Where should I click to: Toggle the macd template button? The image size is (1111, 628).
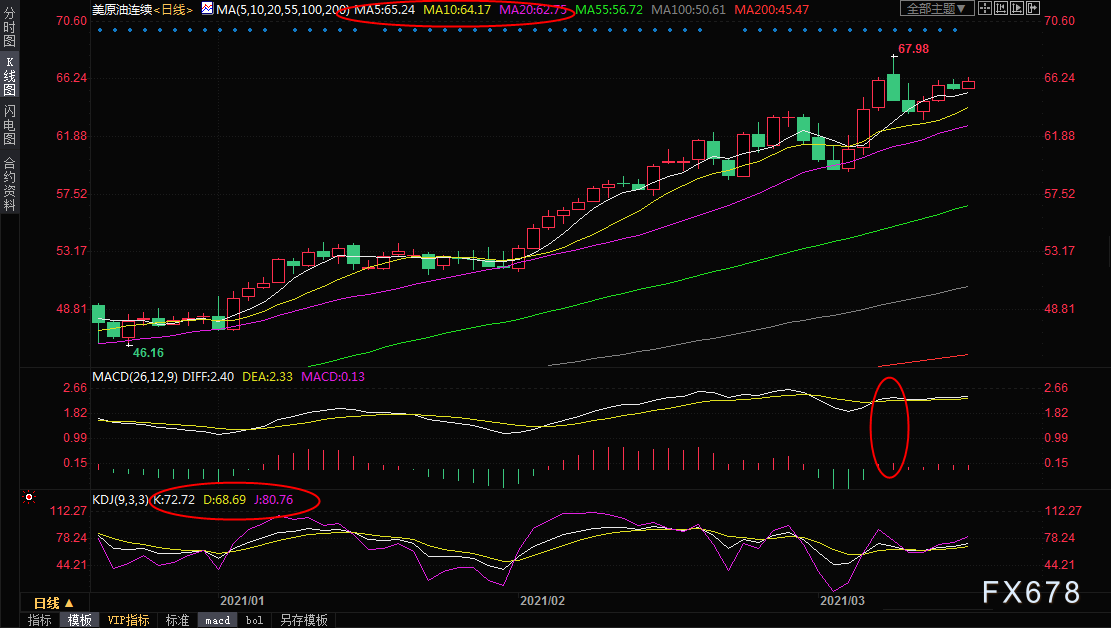[x=217, y=620]
